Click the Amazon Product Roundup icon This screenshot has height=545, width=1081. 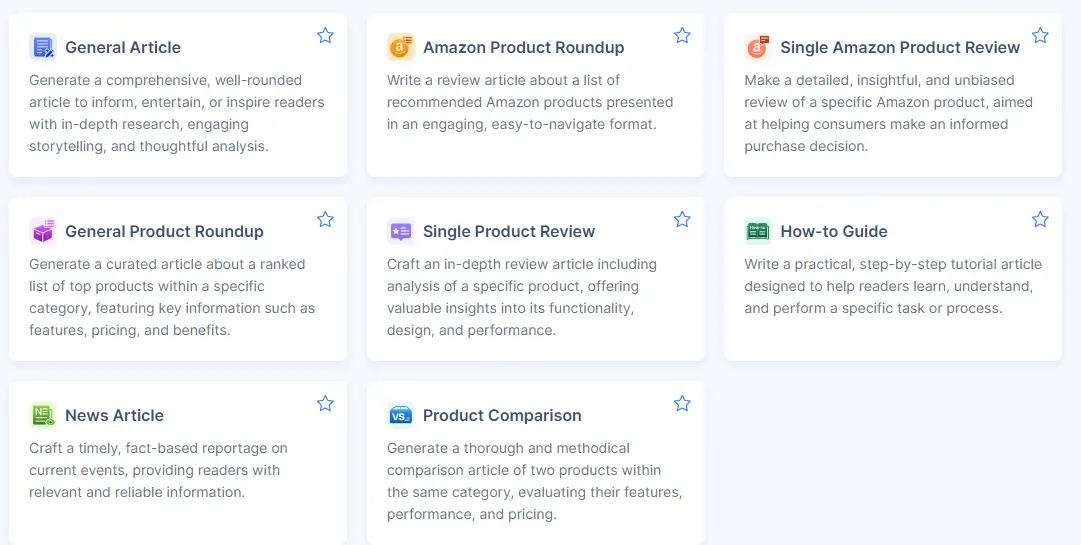point(401,47)
